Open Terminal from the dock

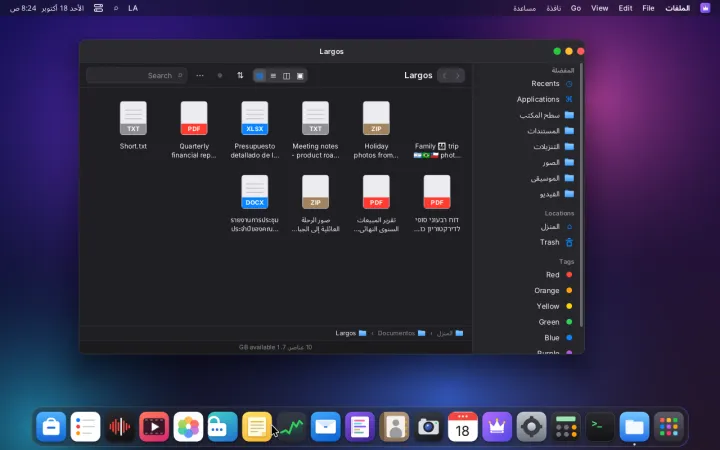tap(600, 427)
